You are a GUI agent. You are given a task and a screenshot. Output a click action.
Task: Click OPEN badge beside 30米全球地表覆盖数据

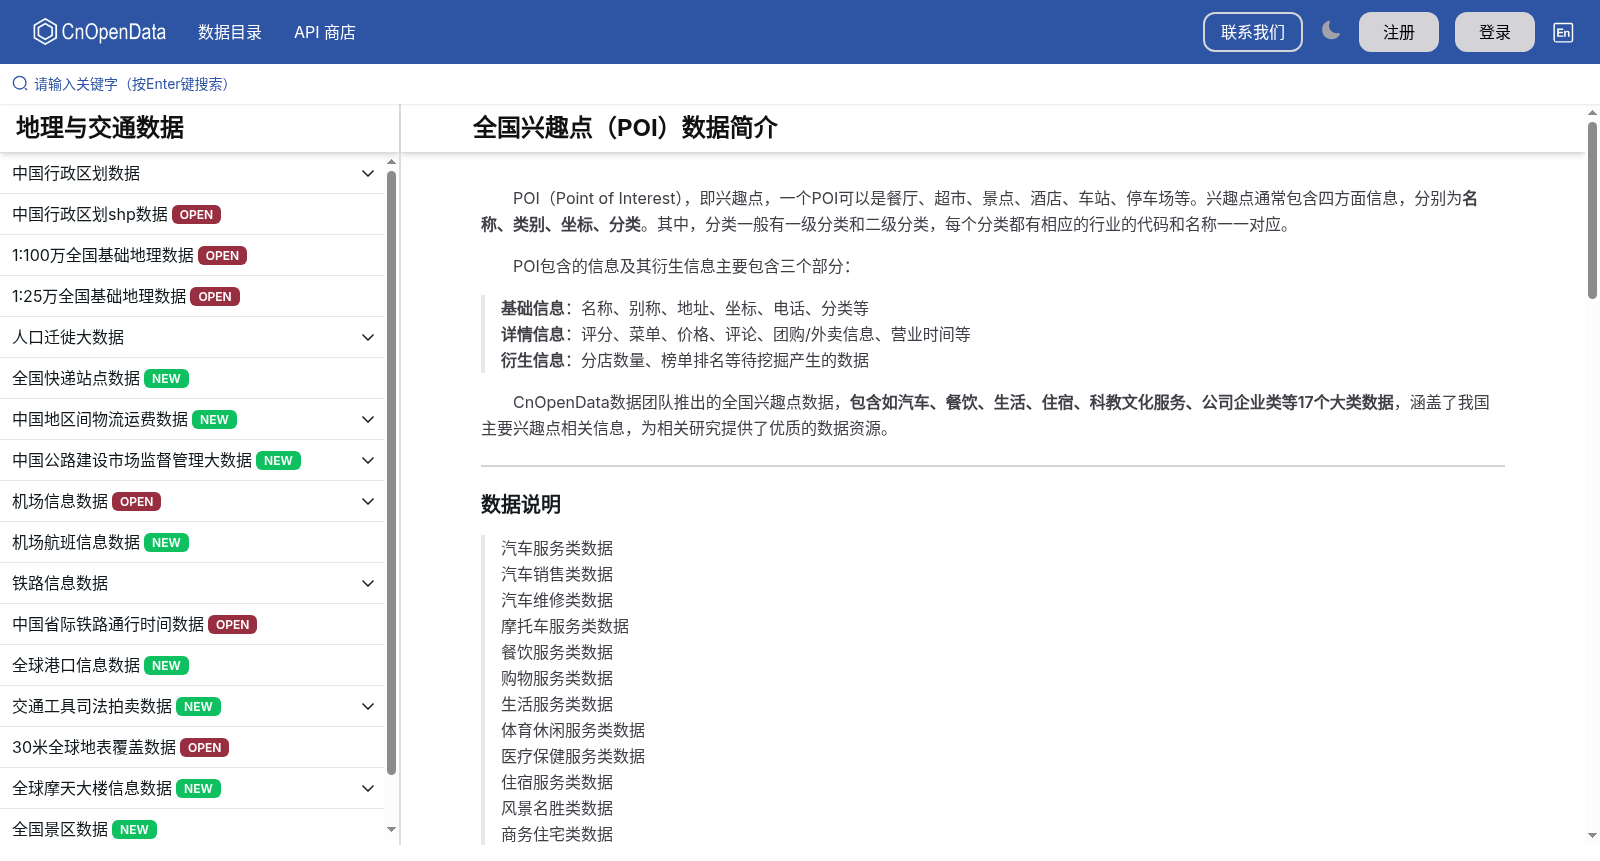pyautogui.click(x=204, y=748)
